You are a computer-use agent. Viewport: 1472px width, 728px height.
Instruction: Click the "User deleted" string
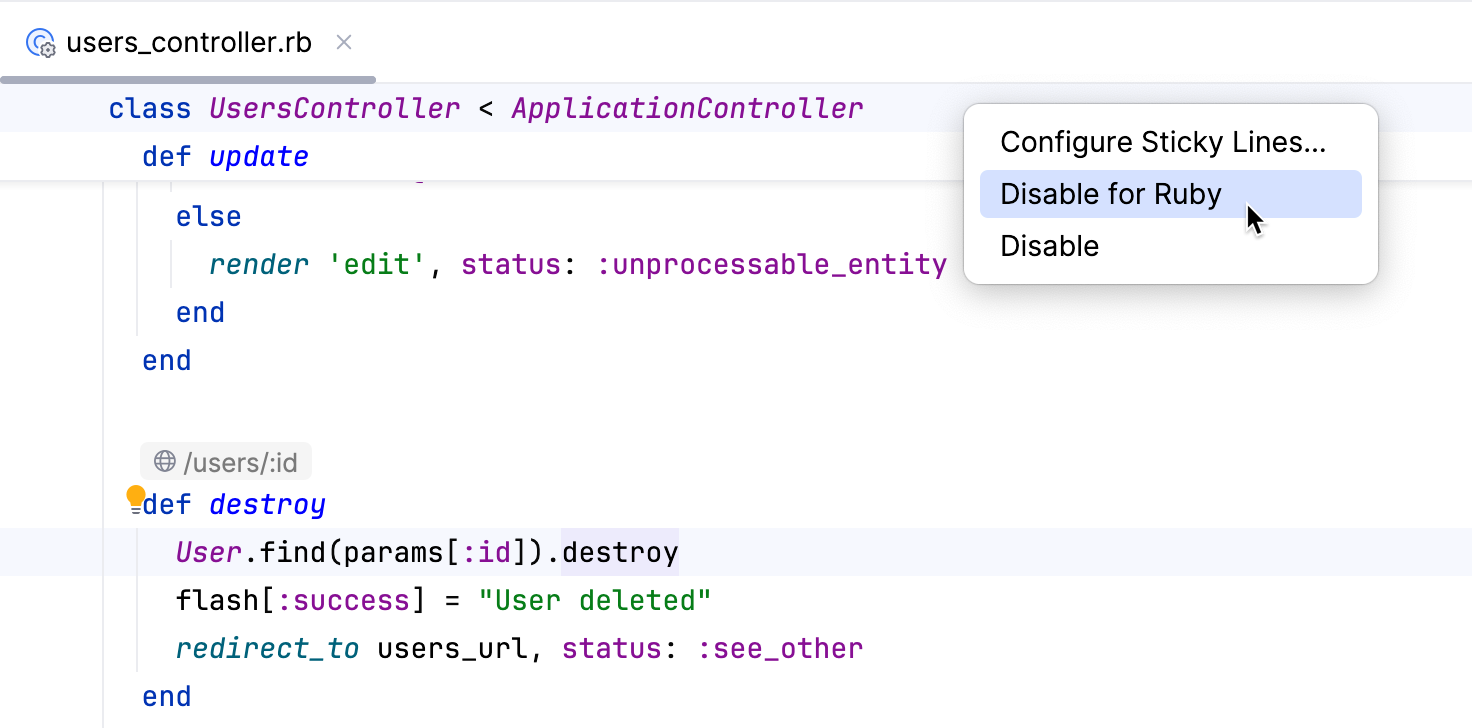point(594,601)
